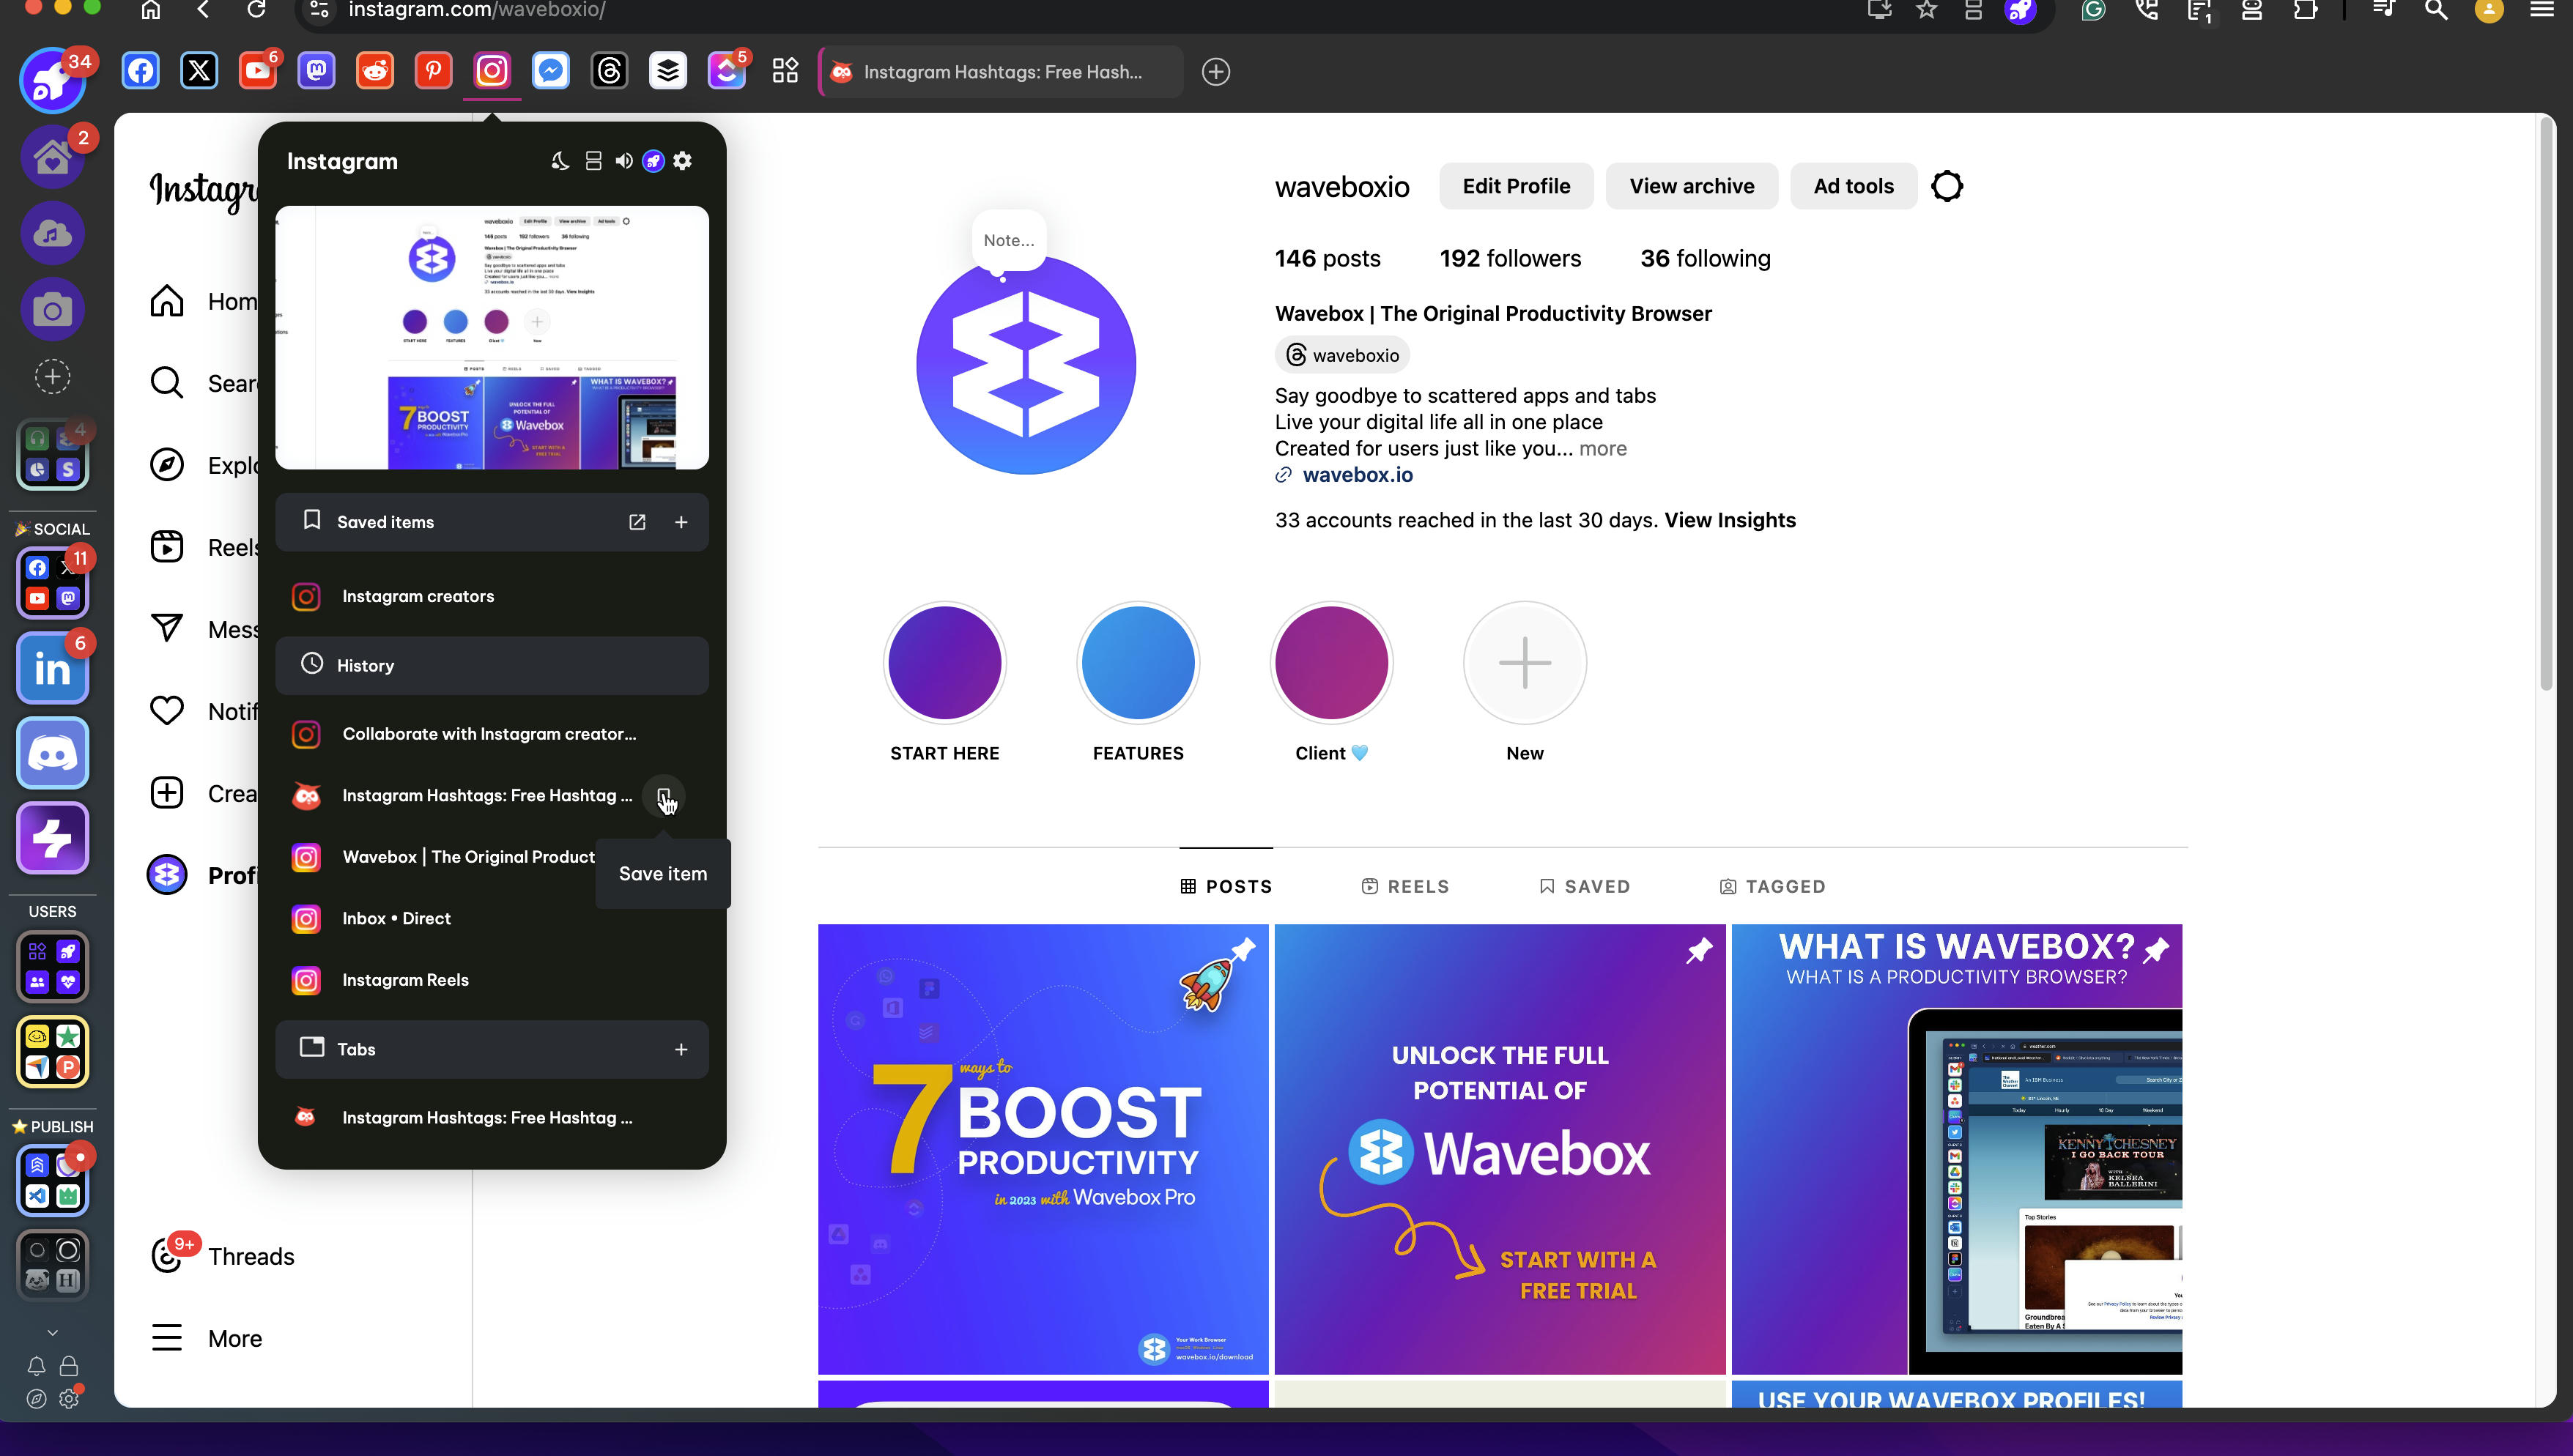Switch to the TAGGED tab
The image size is (2573, 1456).
(1773, 887)
